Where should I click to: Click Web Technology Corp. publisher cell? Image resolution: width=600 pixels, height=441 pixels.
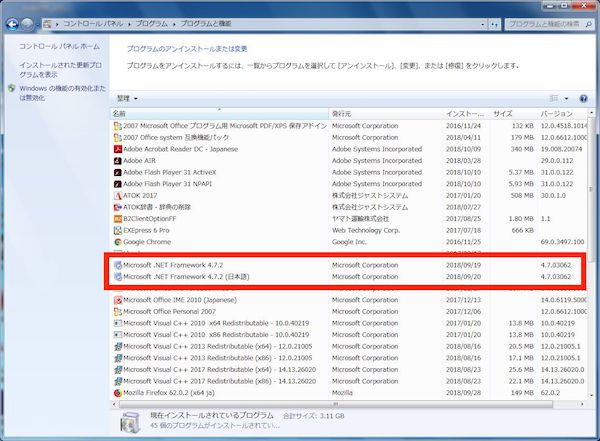(x=366, y=230)
